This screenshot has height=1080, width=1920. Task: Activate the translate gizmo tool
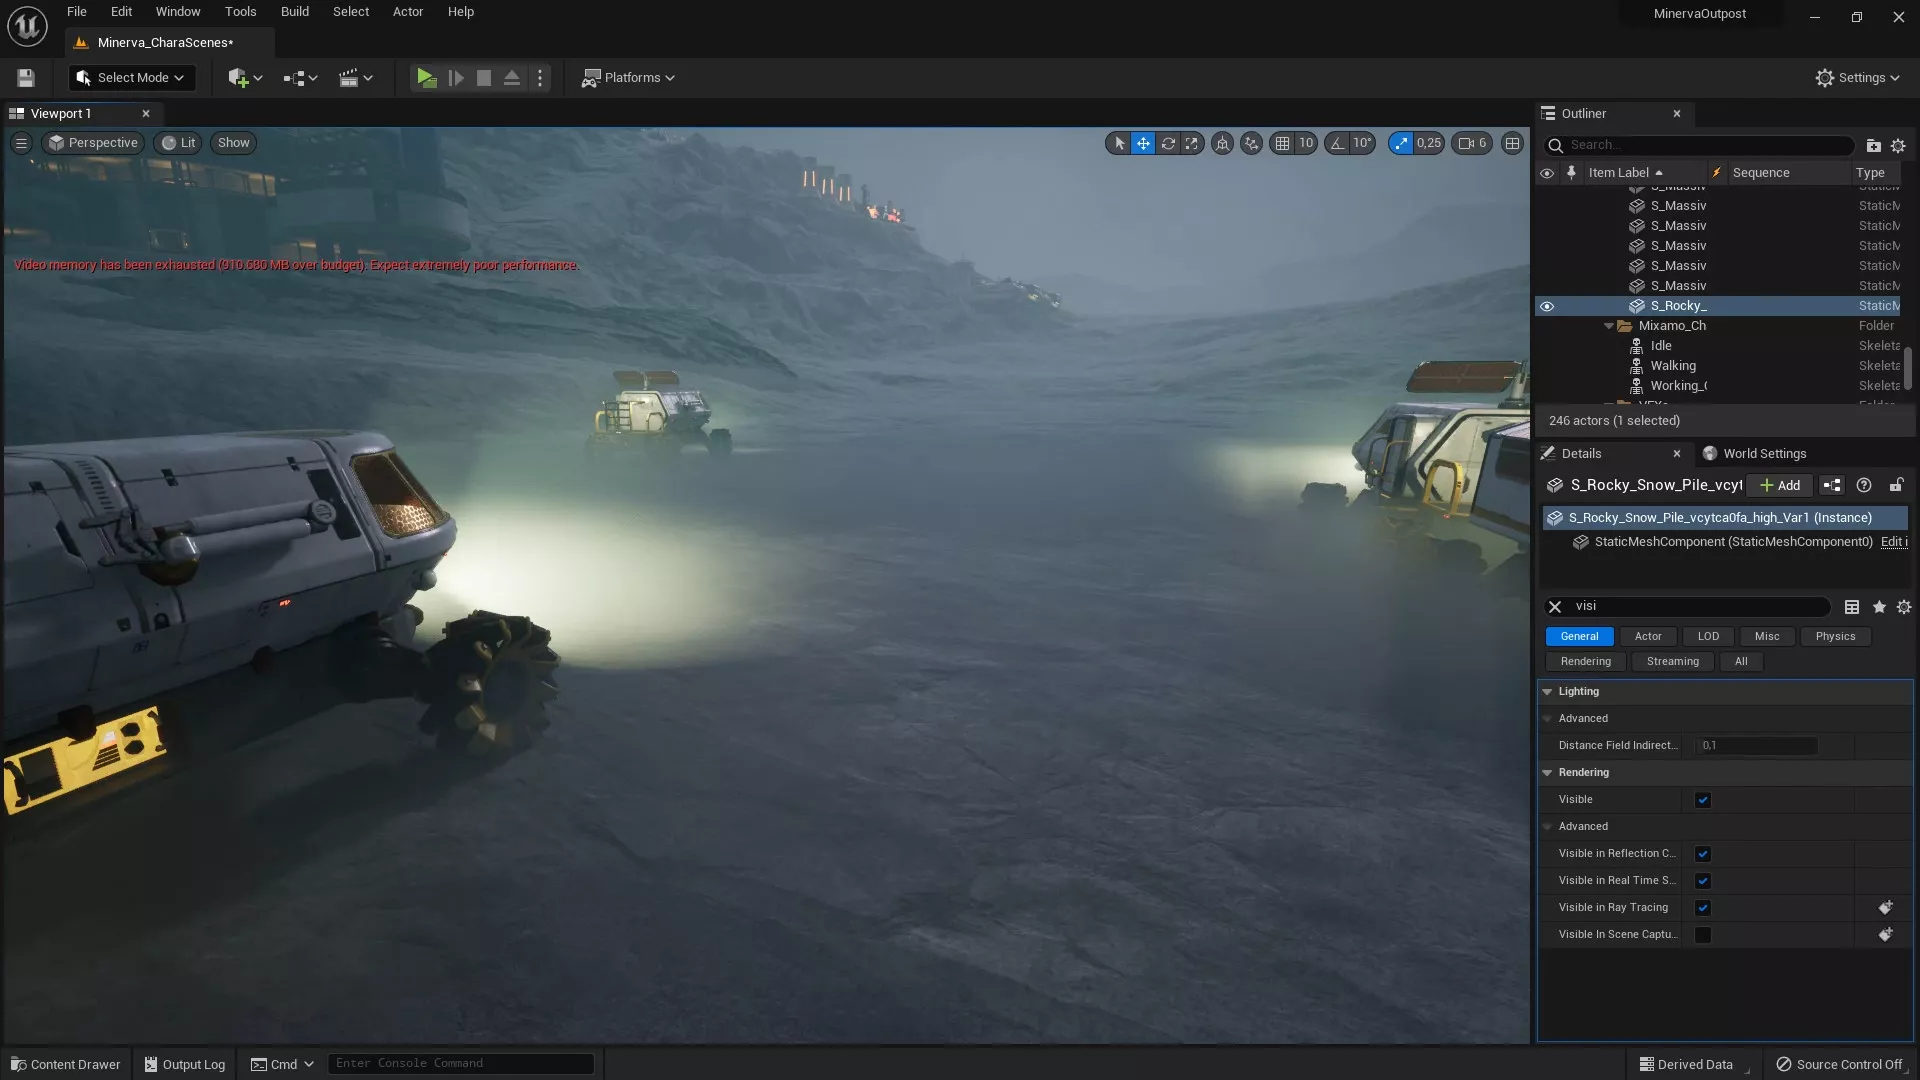tap(1143, 143)
